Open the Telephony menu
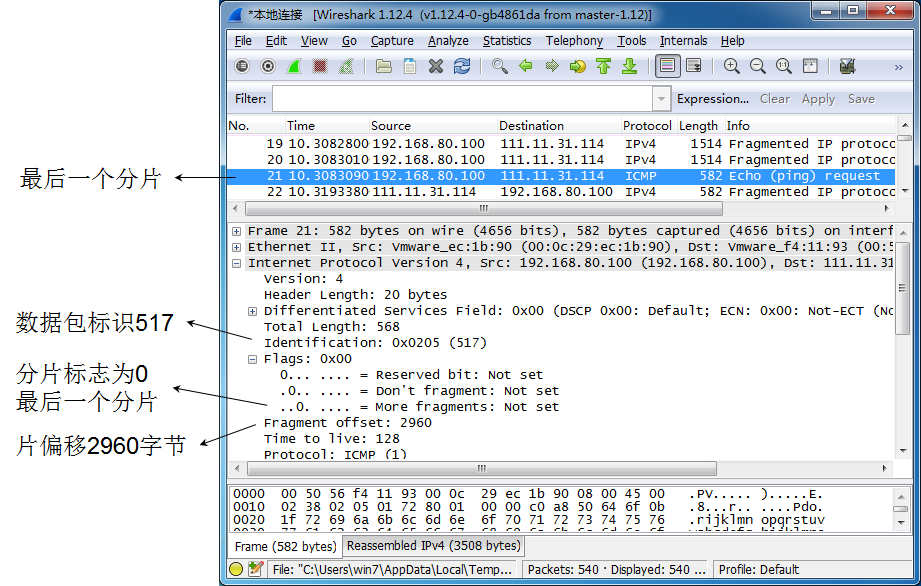Screen dimensions: 921x586 click(x=574, y=41)
